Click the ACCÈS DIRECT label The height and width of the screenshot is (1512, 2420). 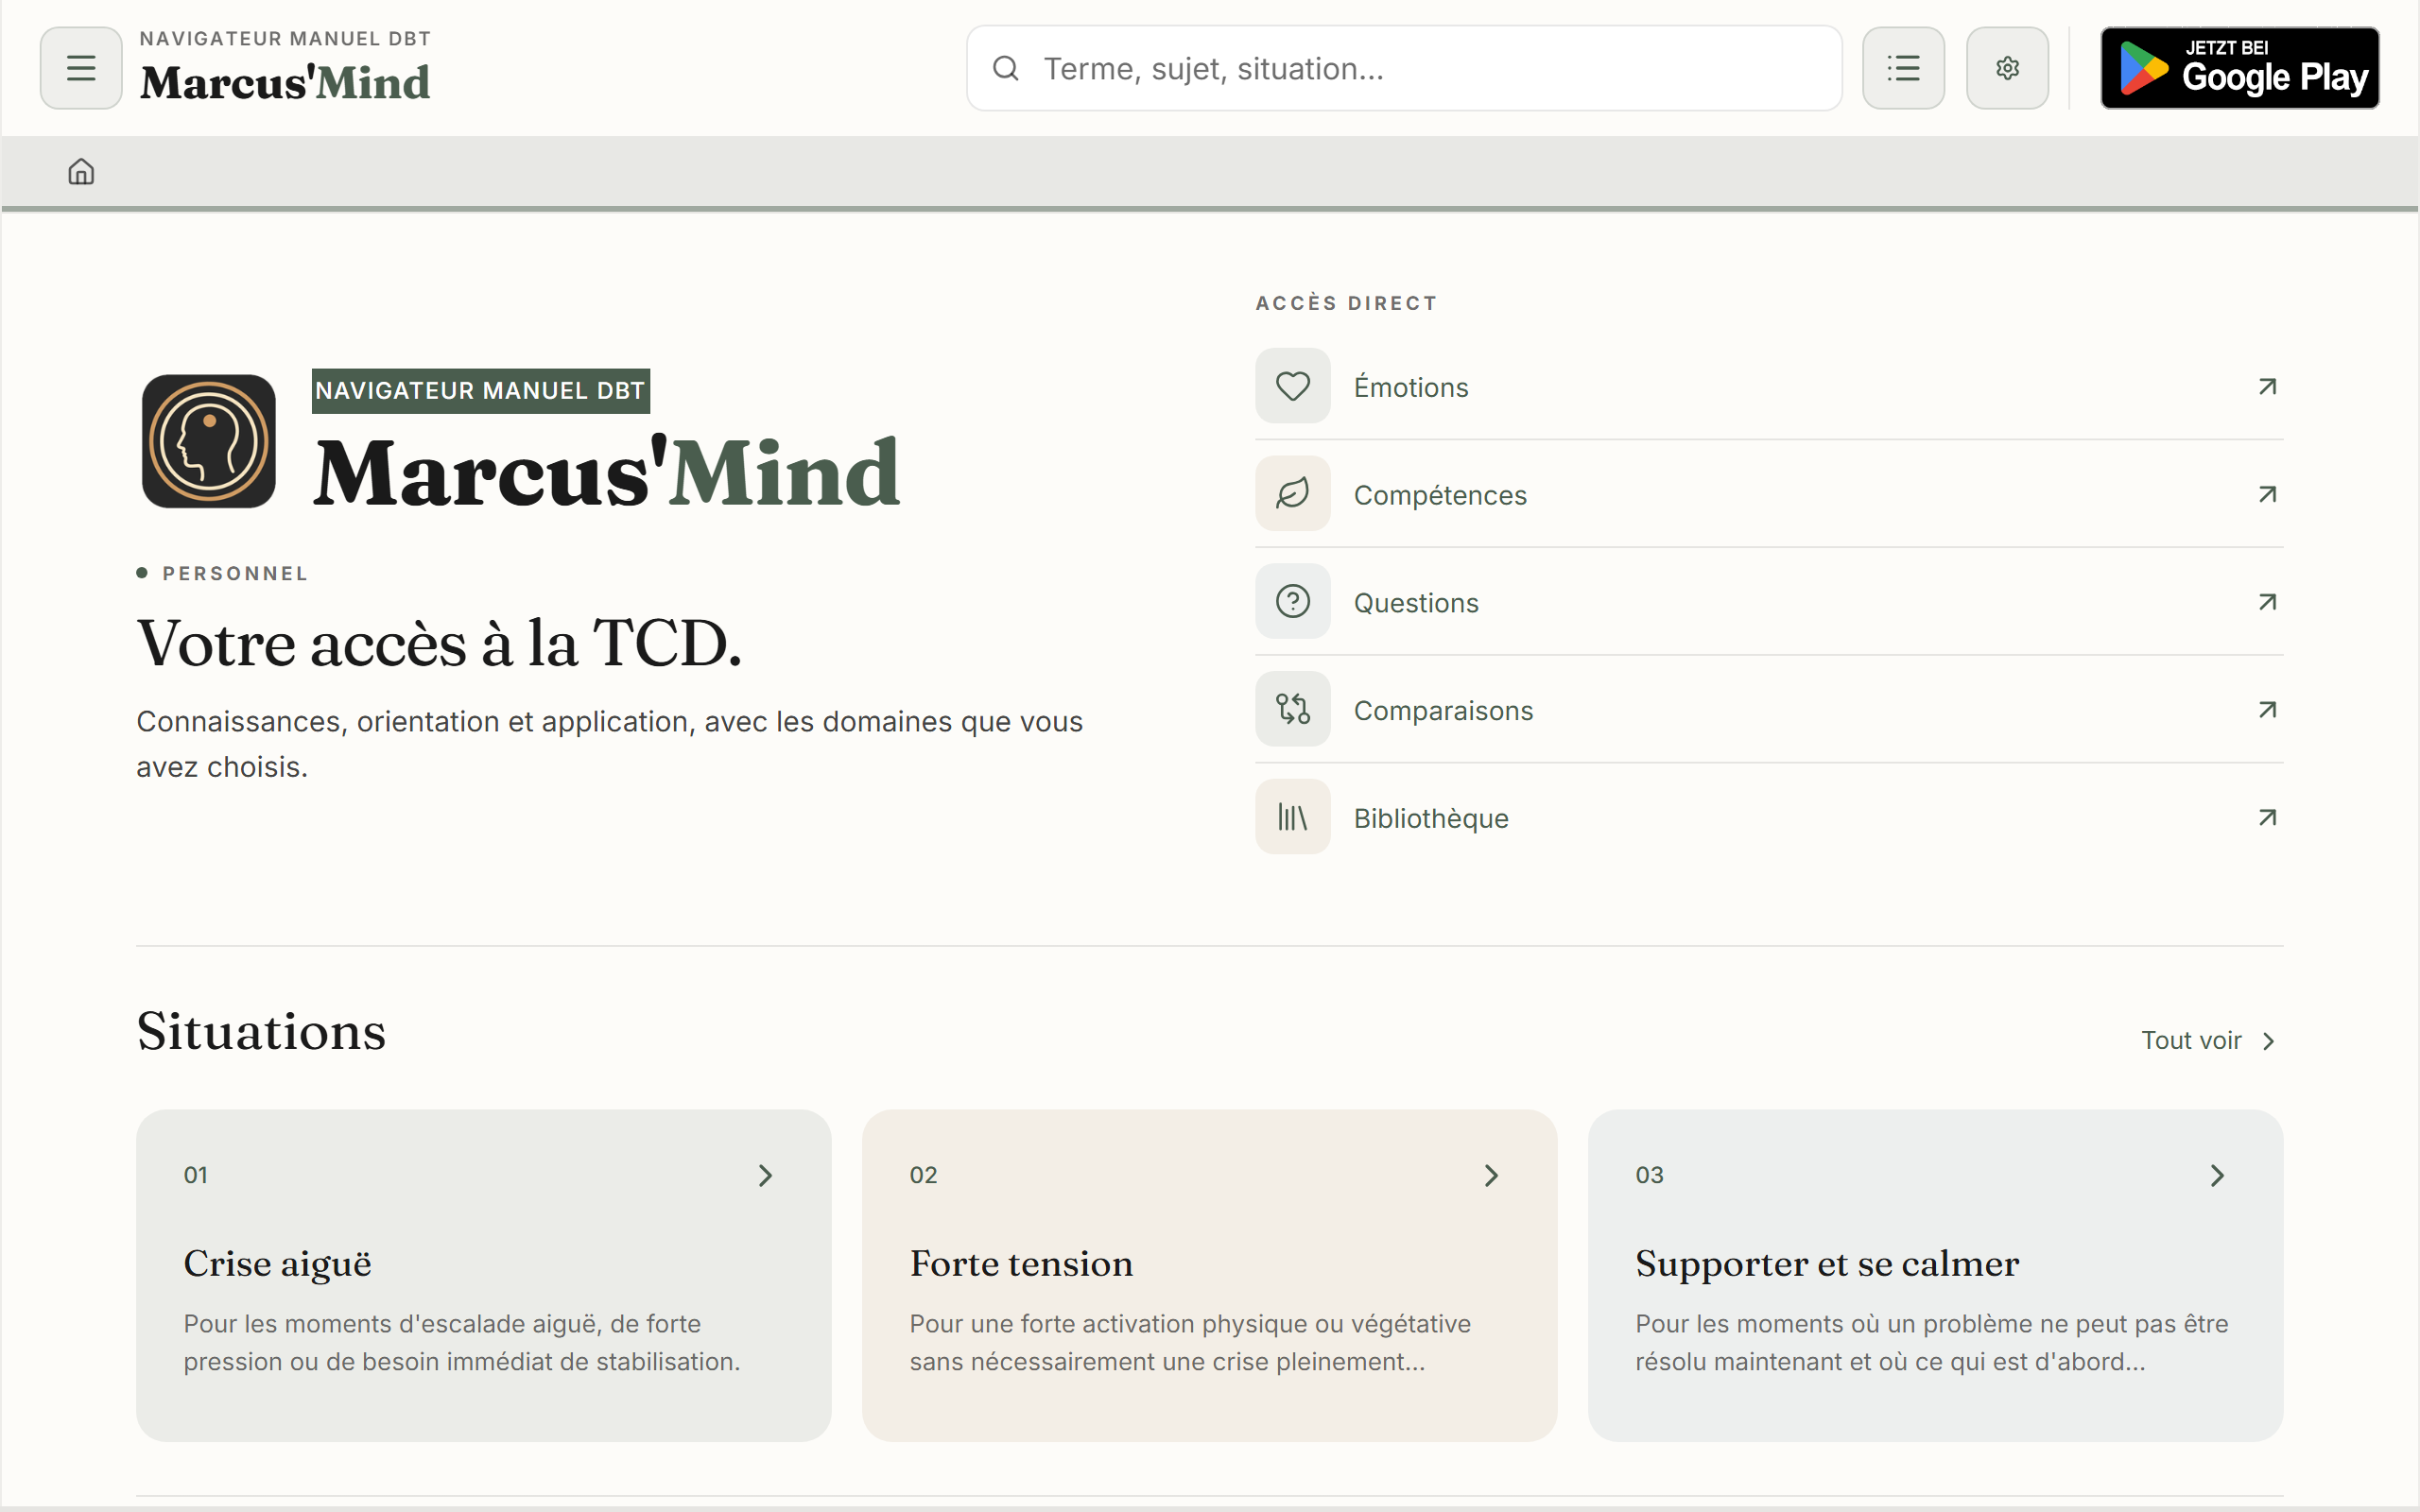click(x=1346, y=303)
